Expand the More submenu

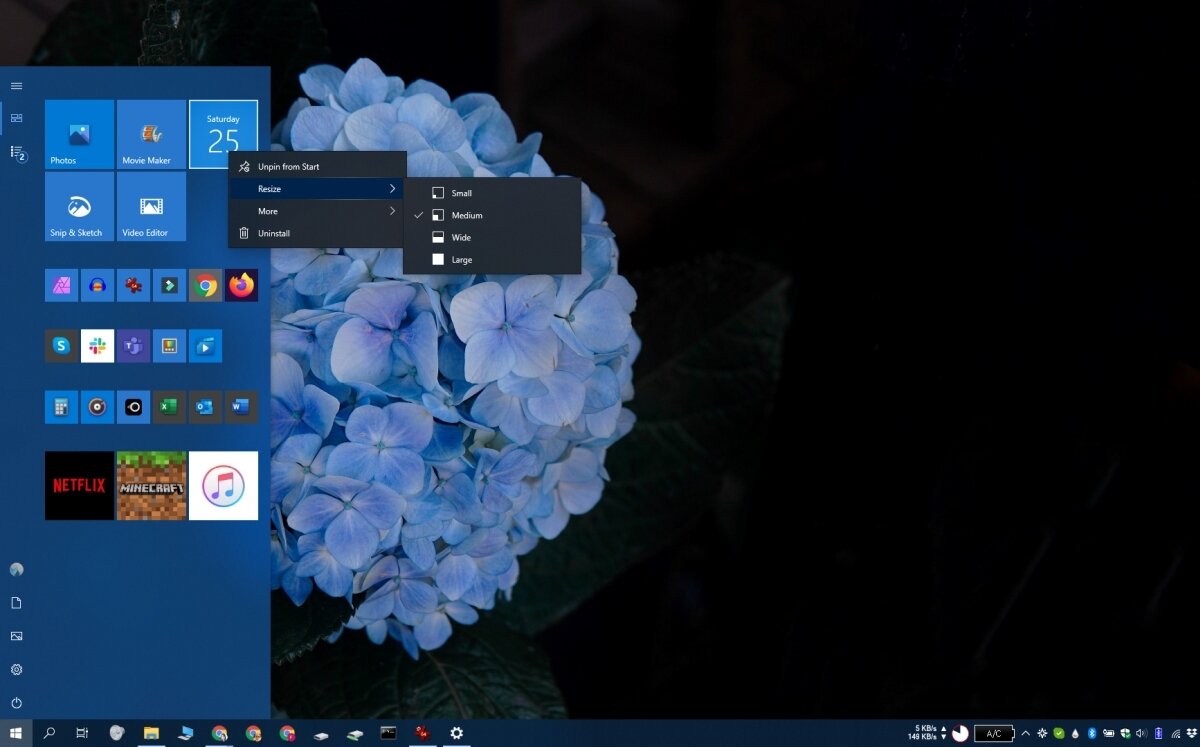268,211
